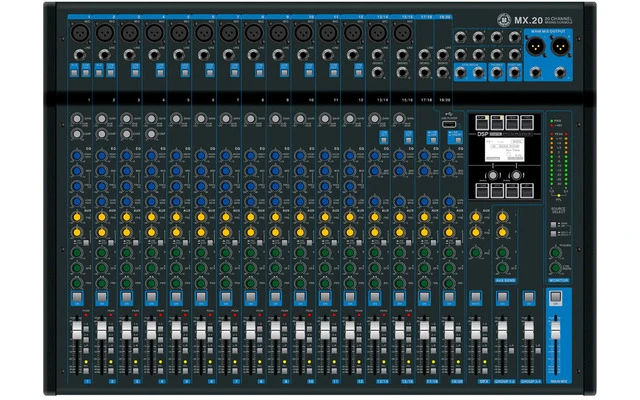The image size is (640, 400).
Task: Click the PHONES output jack
Action: (496, 73)
